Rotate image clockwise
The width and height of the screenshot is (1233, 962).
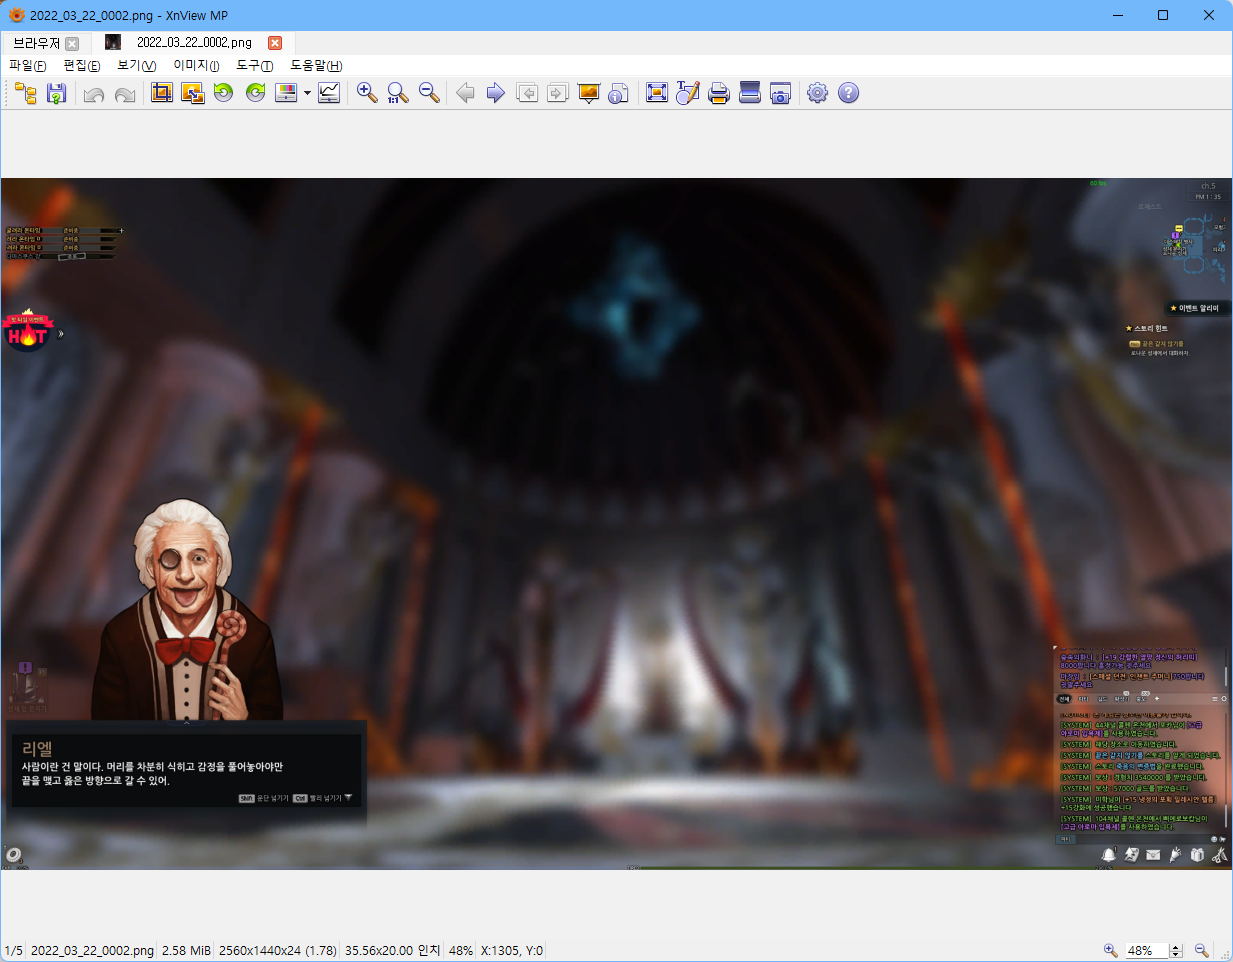coord(256,93)
